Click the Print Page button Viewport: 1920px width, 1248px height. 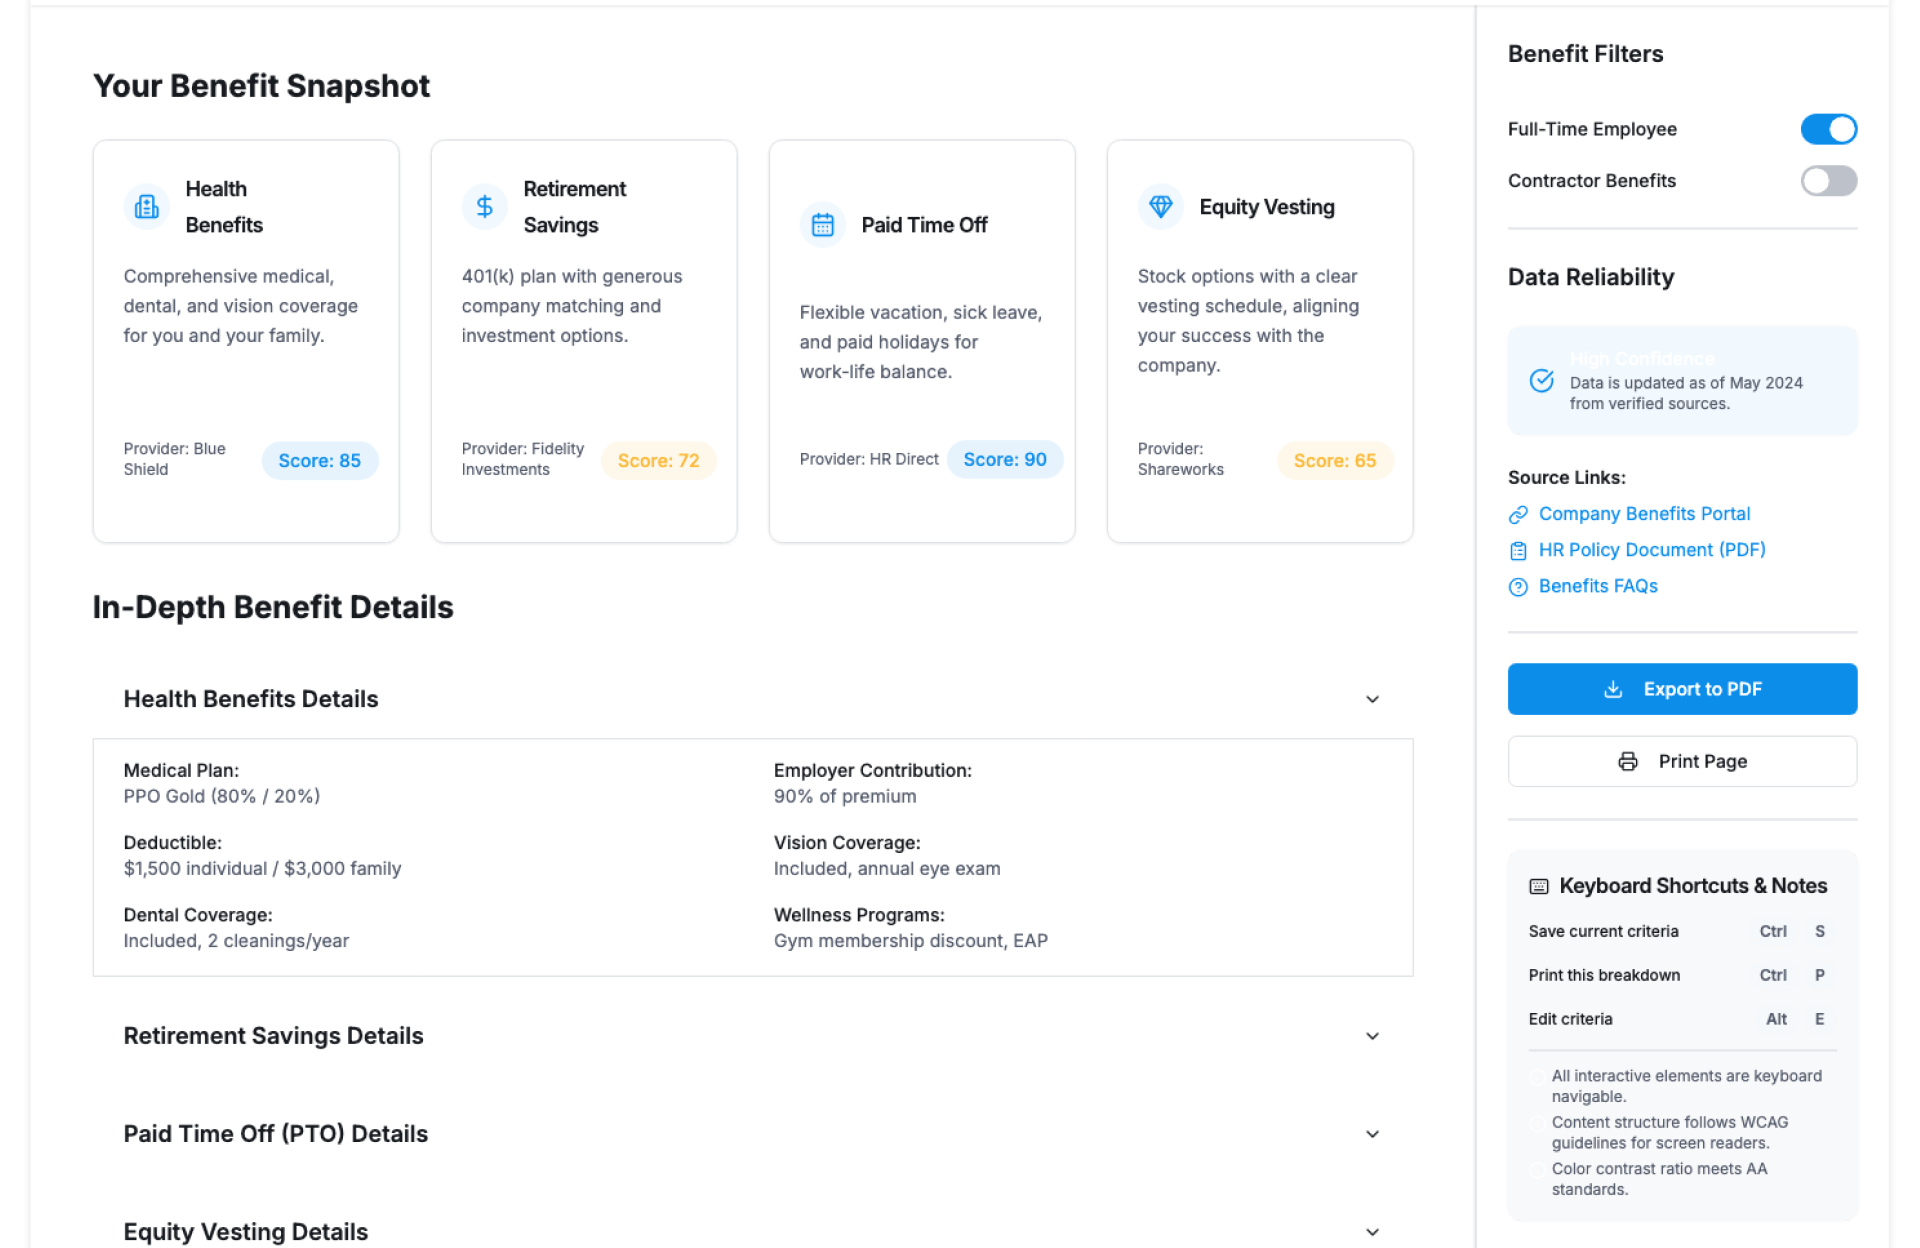point(1681,761)
